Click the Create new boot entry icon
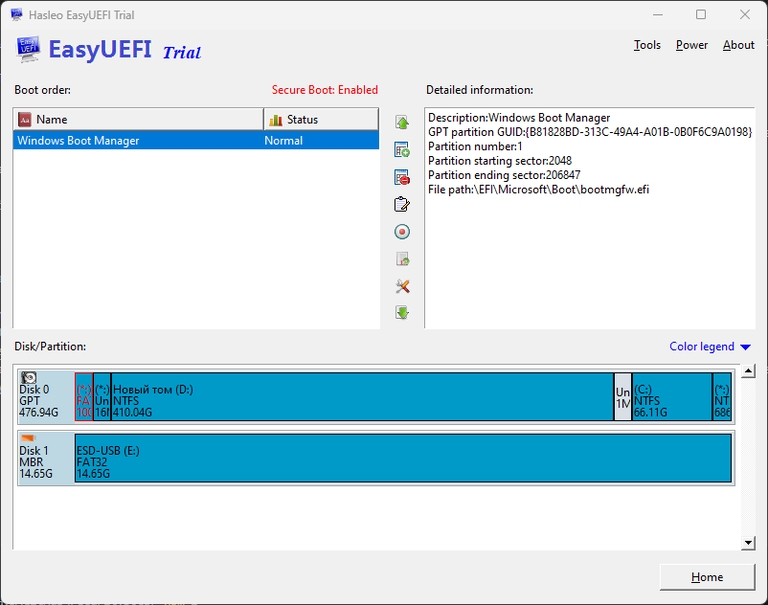Screen dimensions: 768x605 point(402,150)
